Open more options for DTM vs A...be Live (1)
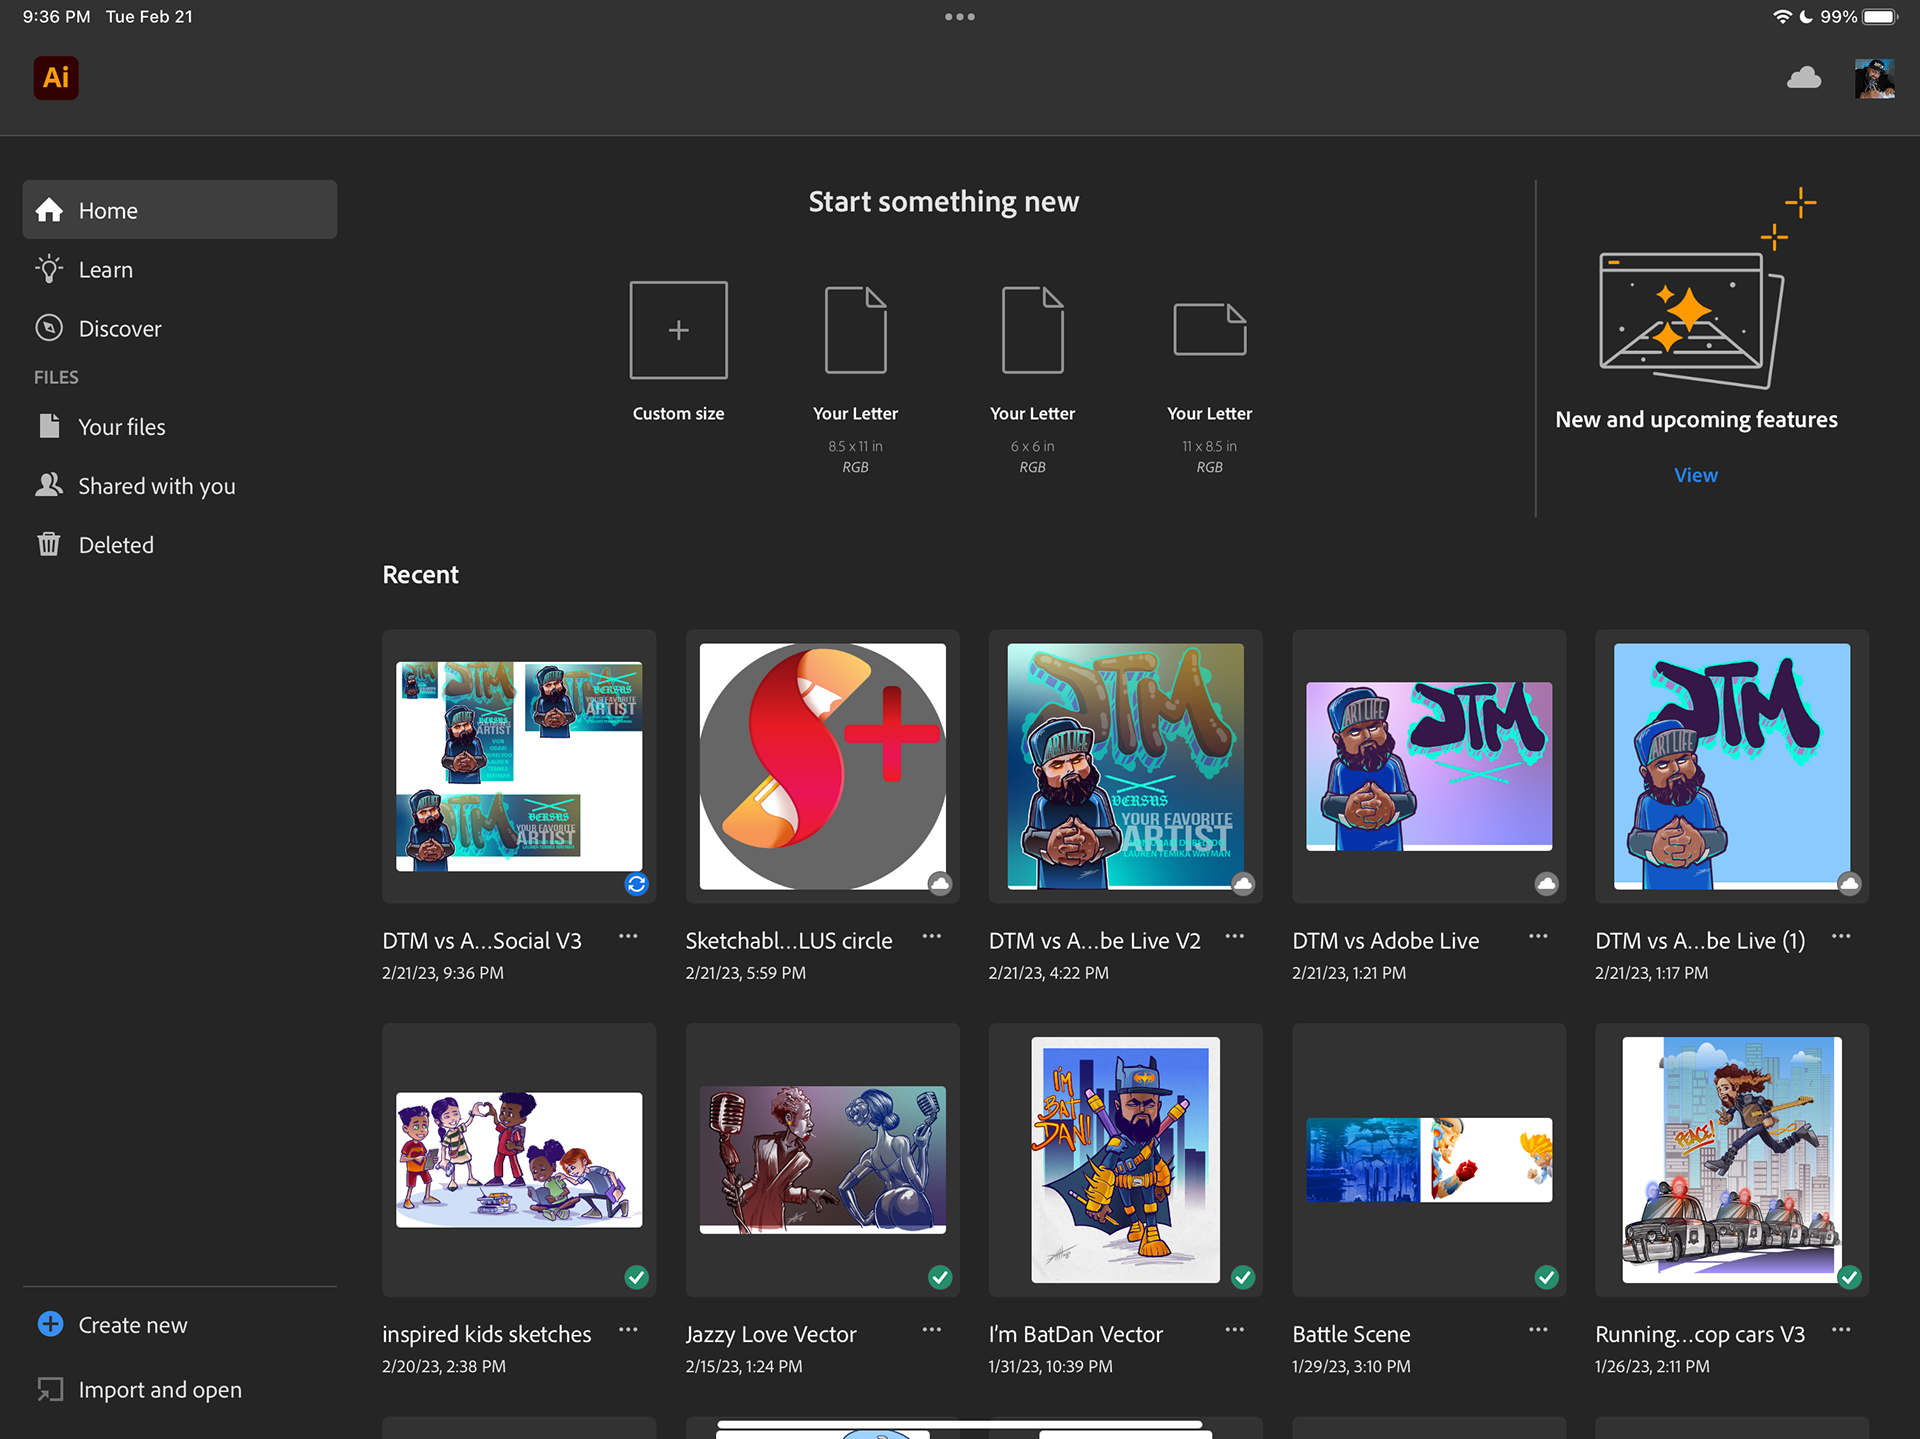This screenshot has height=1439, width=1920. [x=1841, y=937]
